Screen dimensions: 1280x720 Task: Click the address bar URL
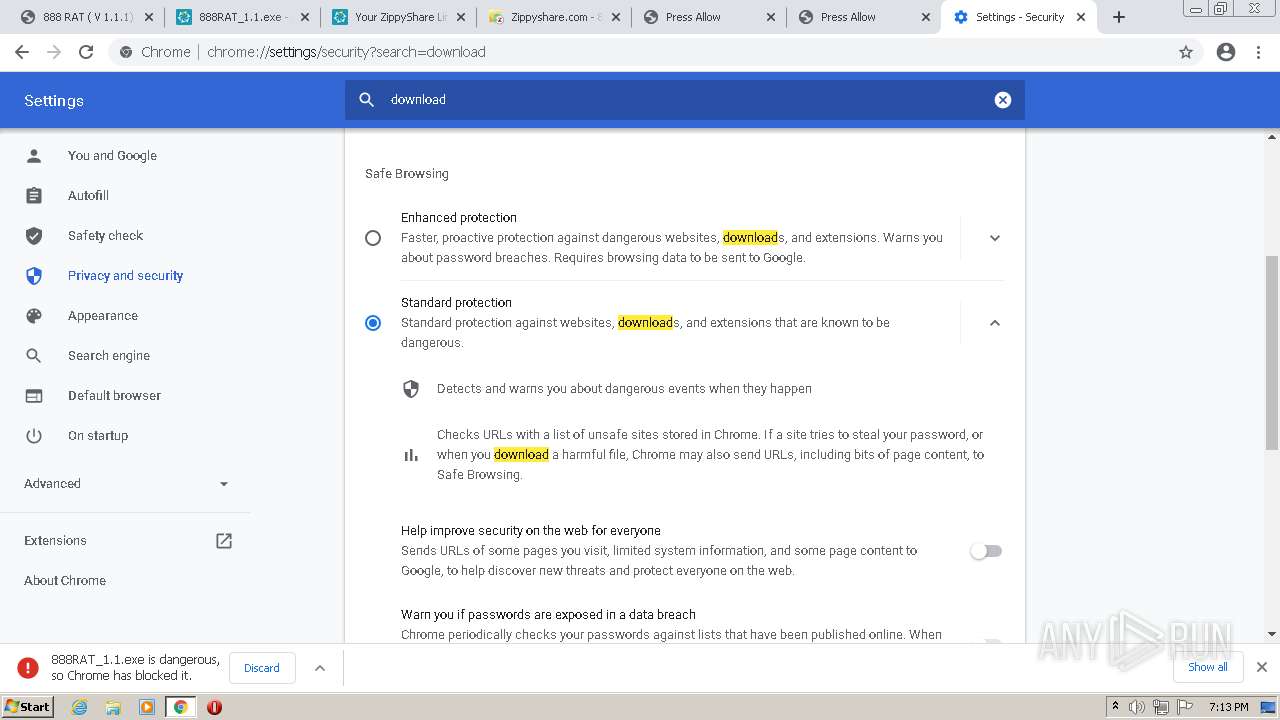click(x=346, y=52)
